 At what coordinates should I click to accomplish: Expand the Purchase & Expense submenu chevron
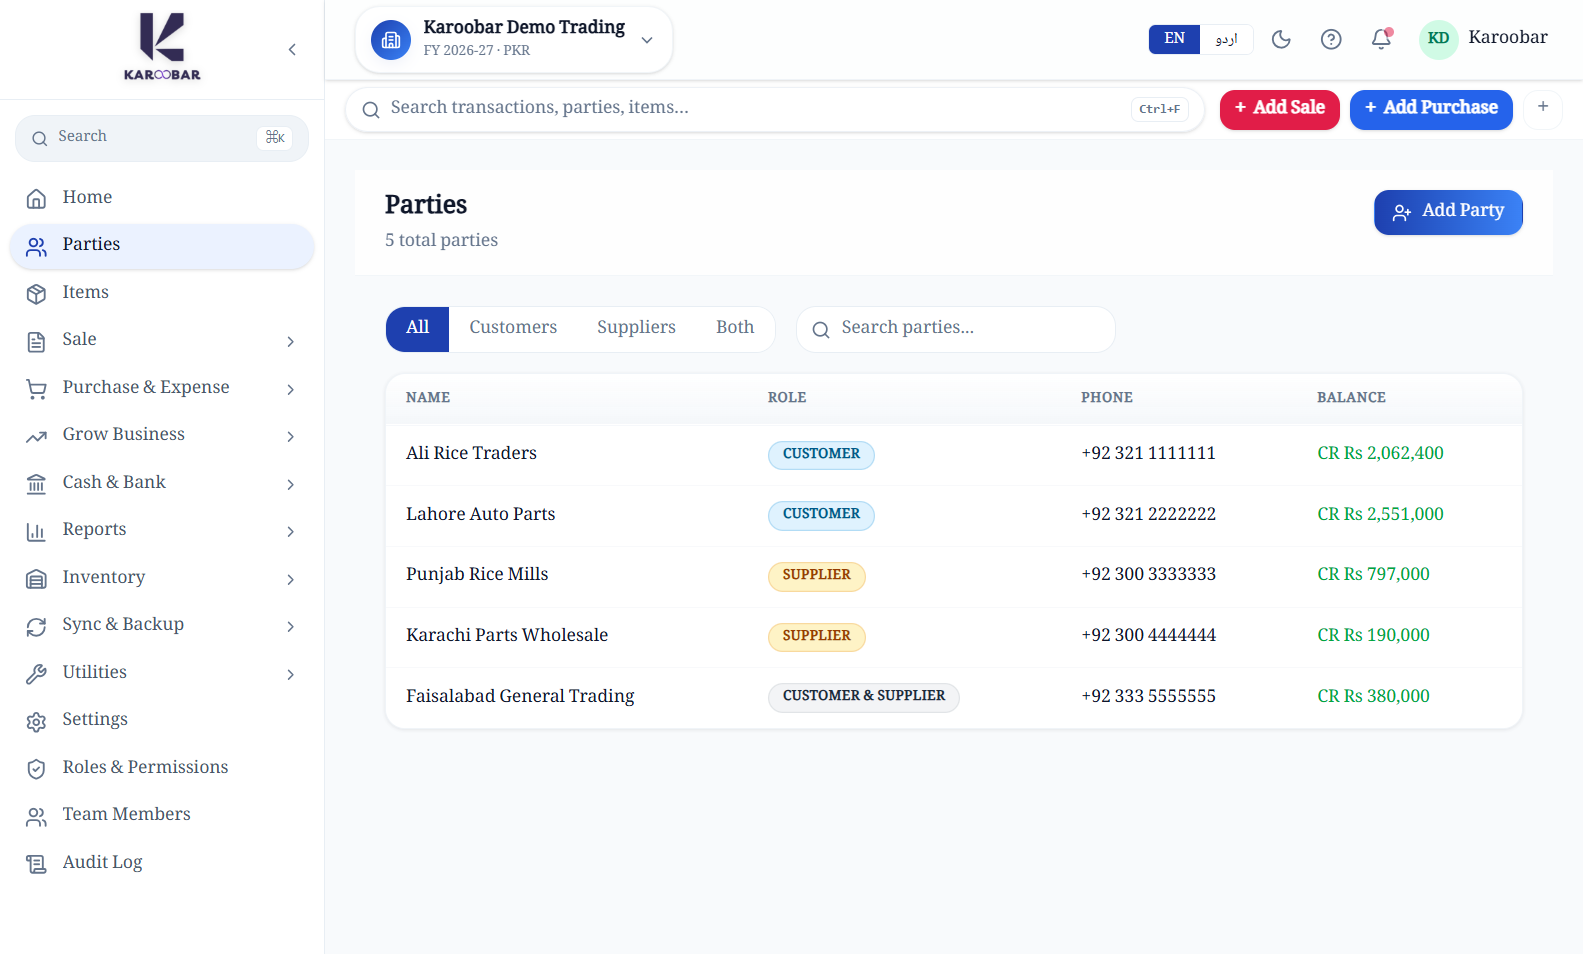[291, 388]
